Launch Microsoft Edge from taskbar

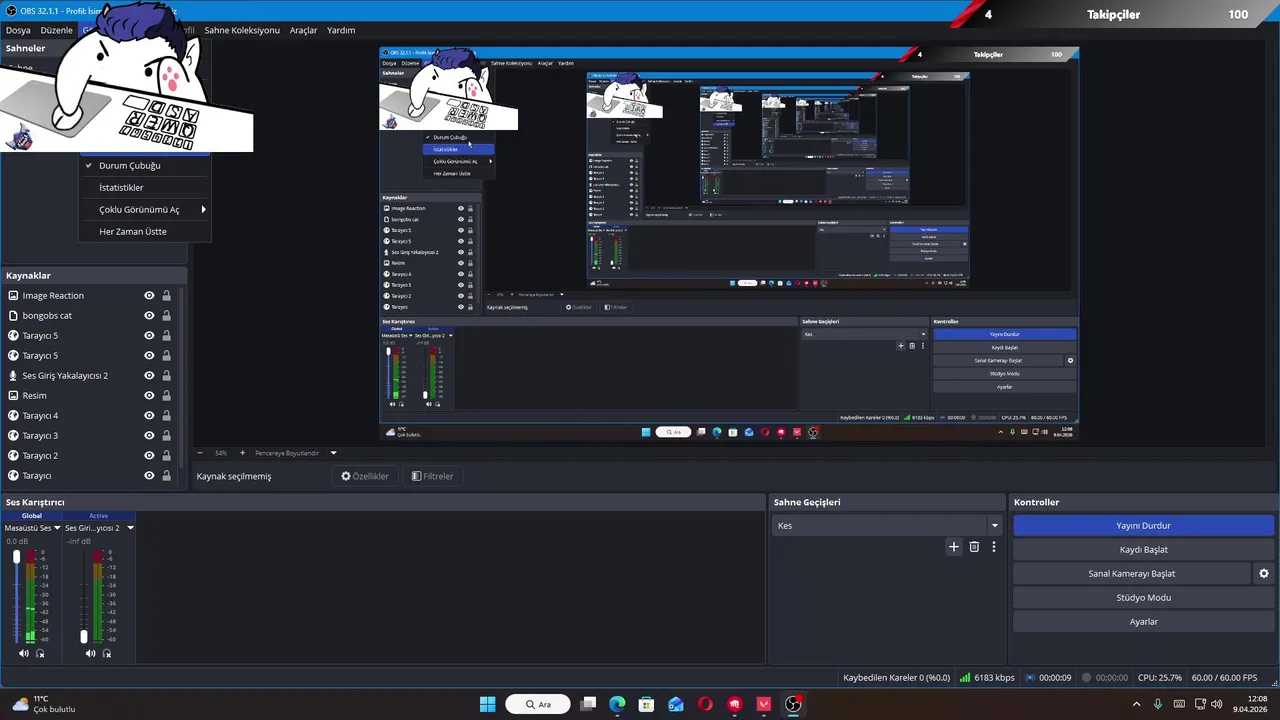click(617, 704)
